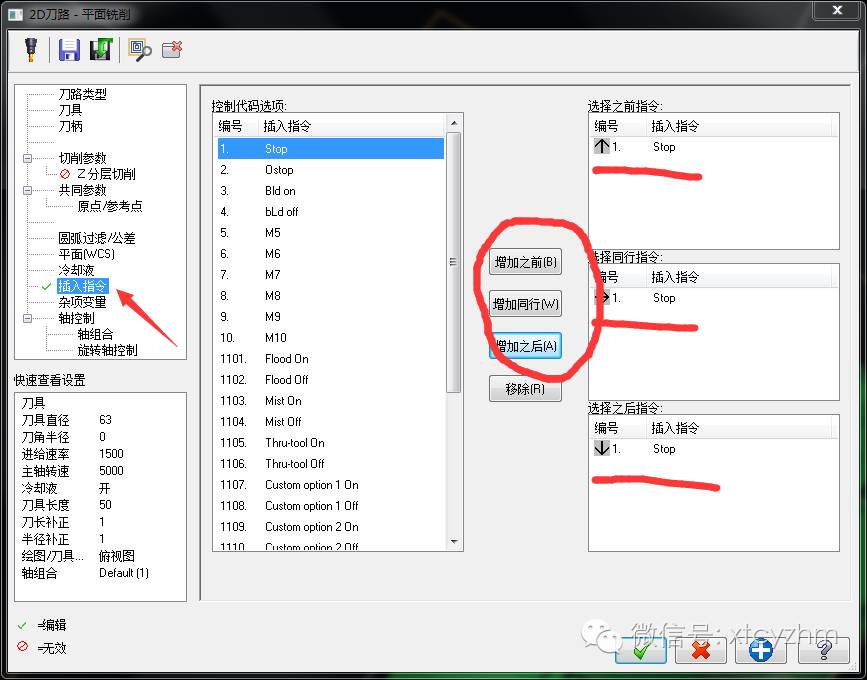Viewport: 867px width, 680px height.
Task: Click the magnifier view toolpath icon
Action: tap(140, 50)
